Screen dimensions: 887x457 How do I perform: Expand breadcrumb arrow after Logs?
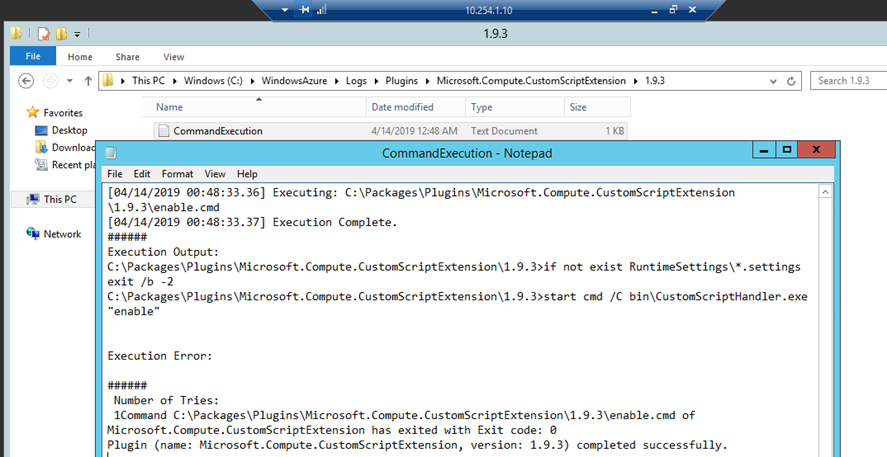pos(376,81)
